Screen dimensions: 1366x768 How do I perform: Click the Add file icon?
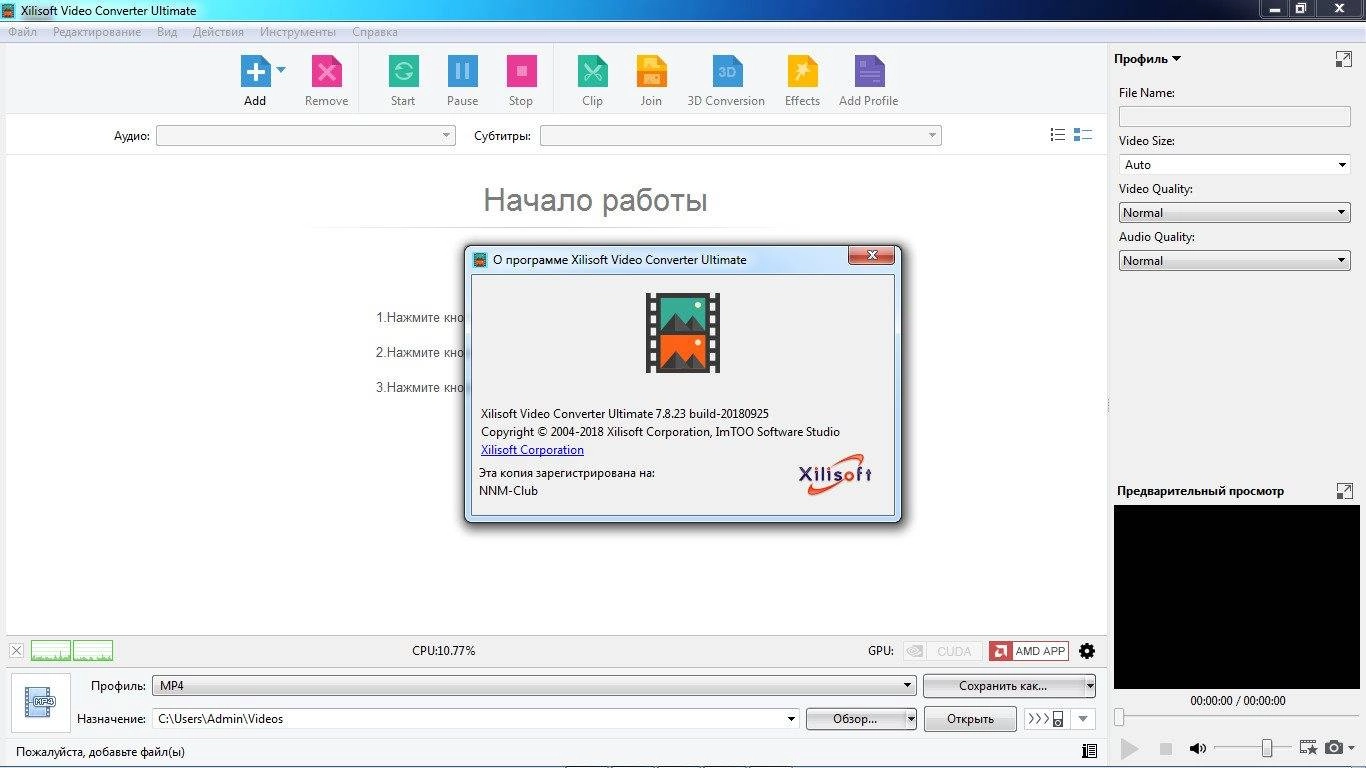(x=255, y=71)
